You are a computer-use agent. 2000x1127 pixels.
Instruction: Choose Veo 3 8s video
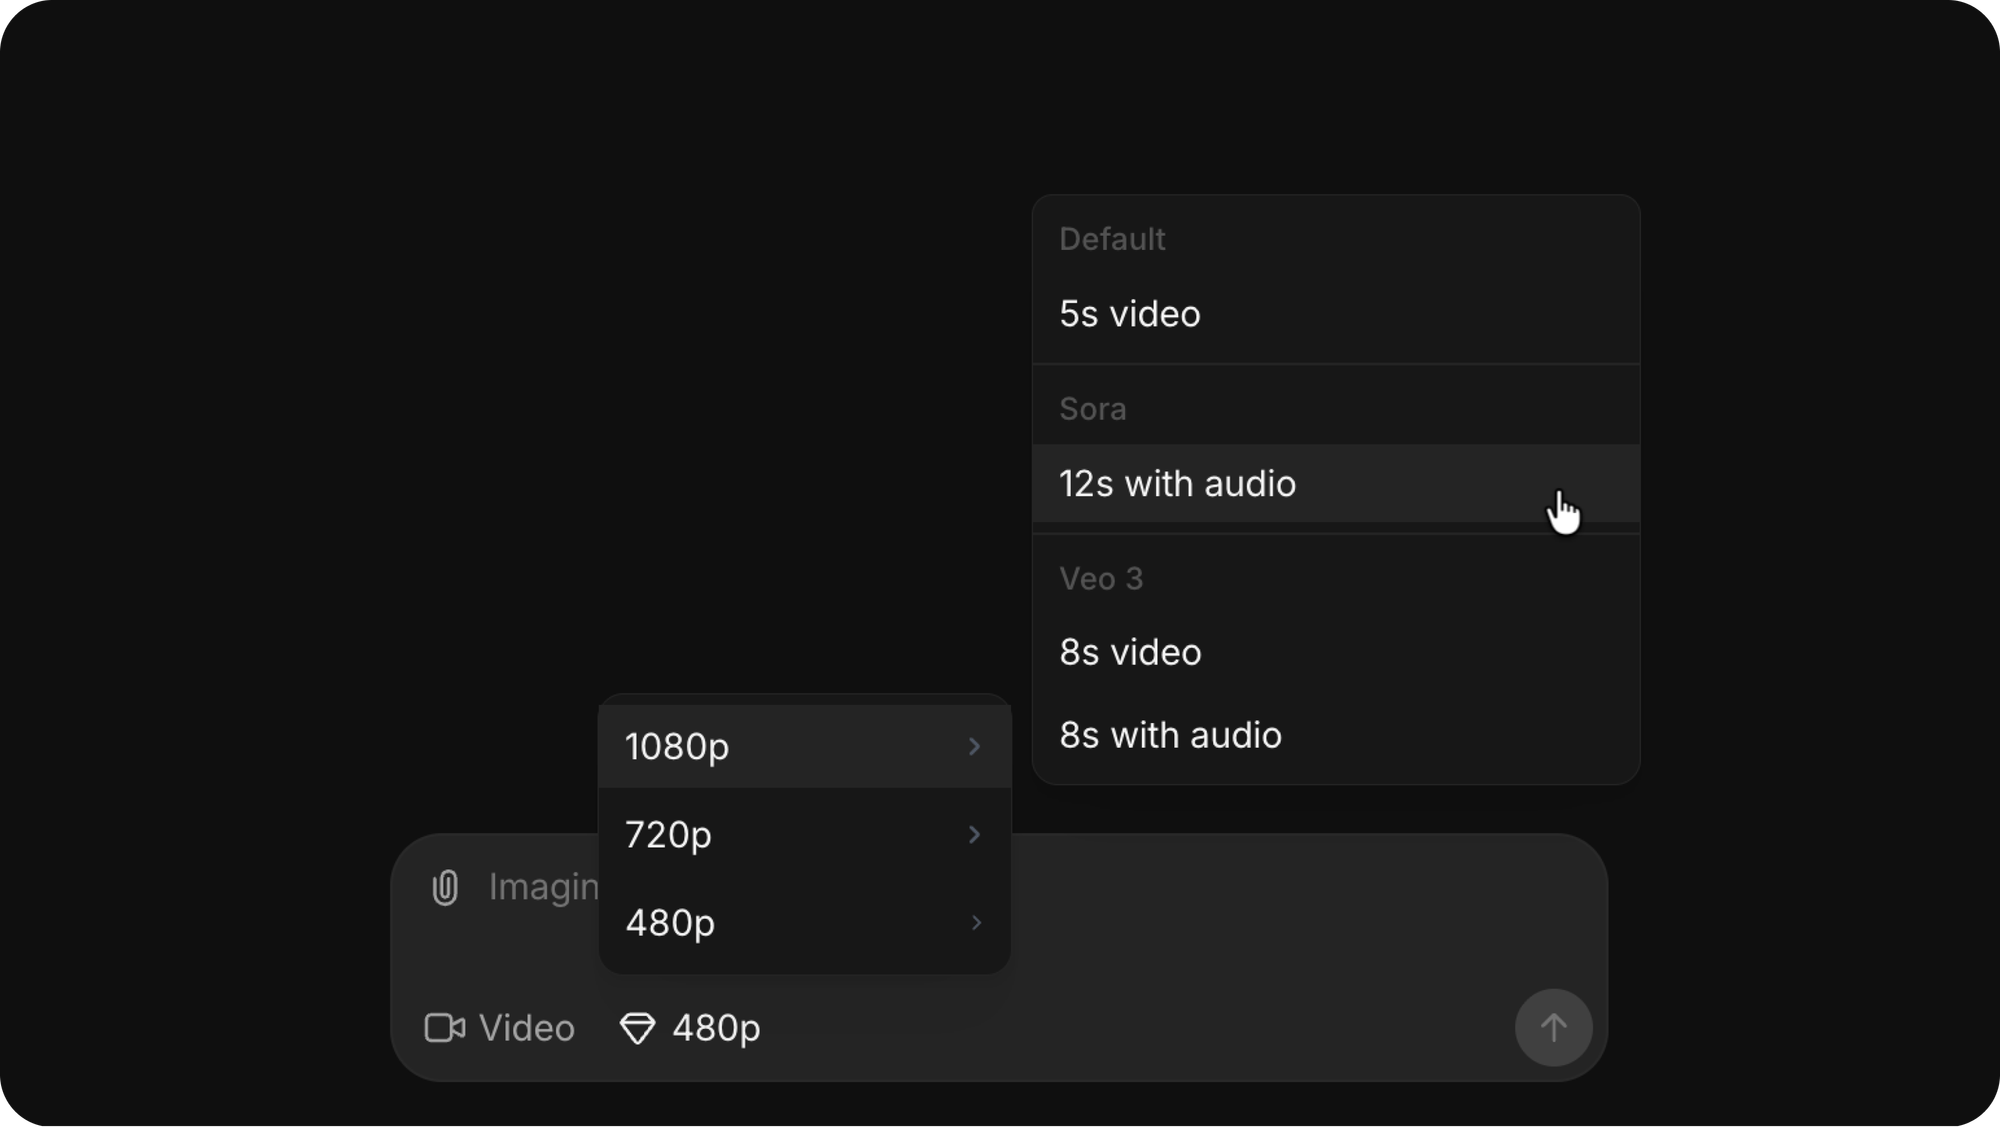click(1130, 652)
